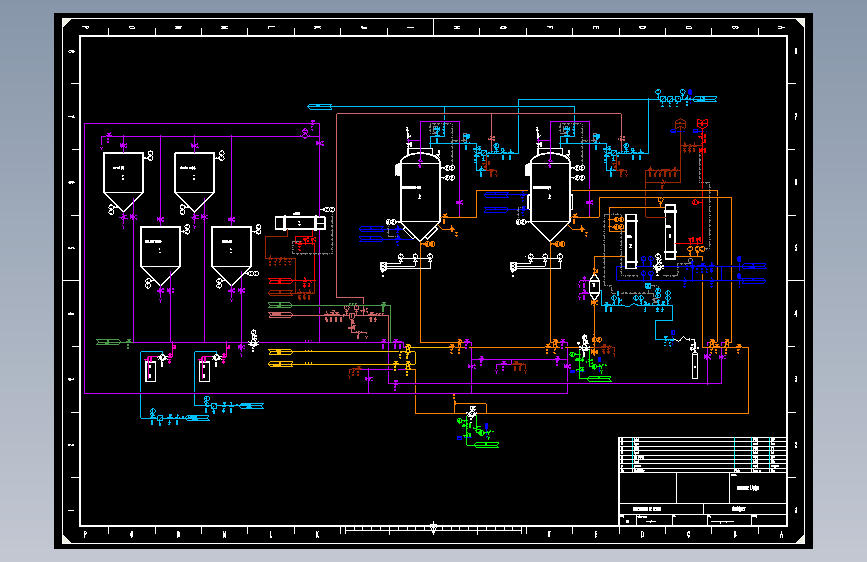Viewport: 867px width, 562px height.
Task: Click grid letter A in bottom border
Action: pyautogui.click(x=781, y=534)
